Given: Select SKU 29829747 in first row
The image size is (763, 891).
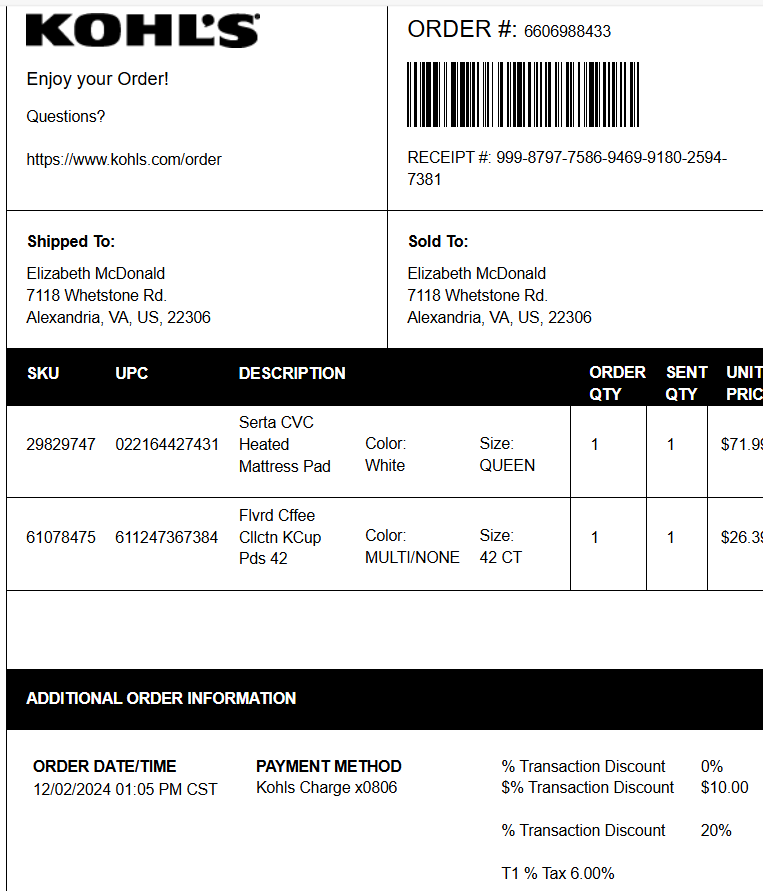Looking at the screenshot, I should (x=61, y=444).
